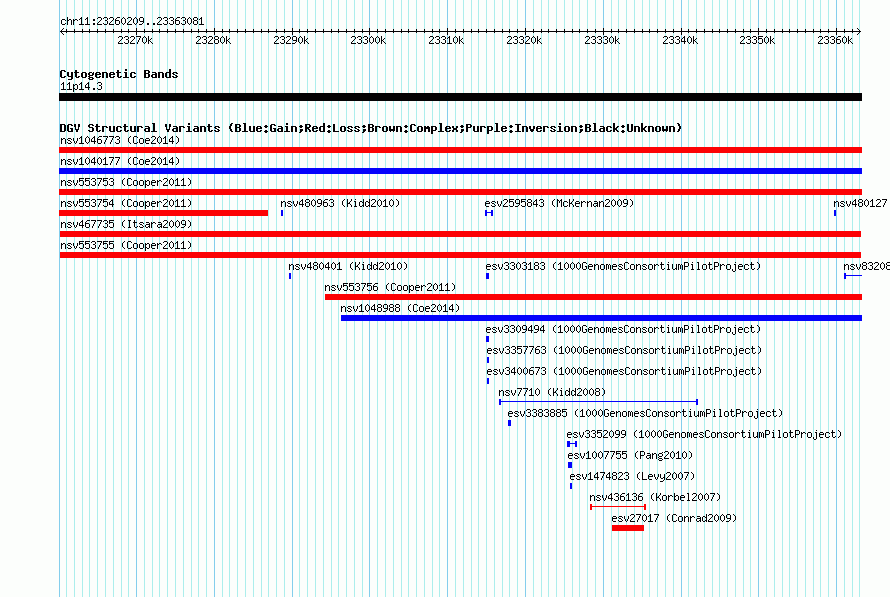Click the 23320k ruler label
The height and width of the screenshot is (597, 890).
tap(524, 40)
